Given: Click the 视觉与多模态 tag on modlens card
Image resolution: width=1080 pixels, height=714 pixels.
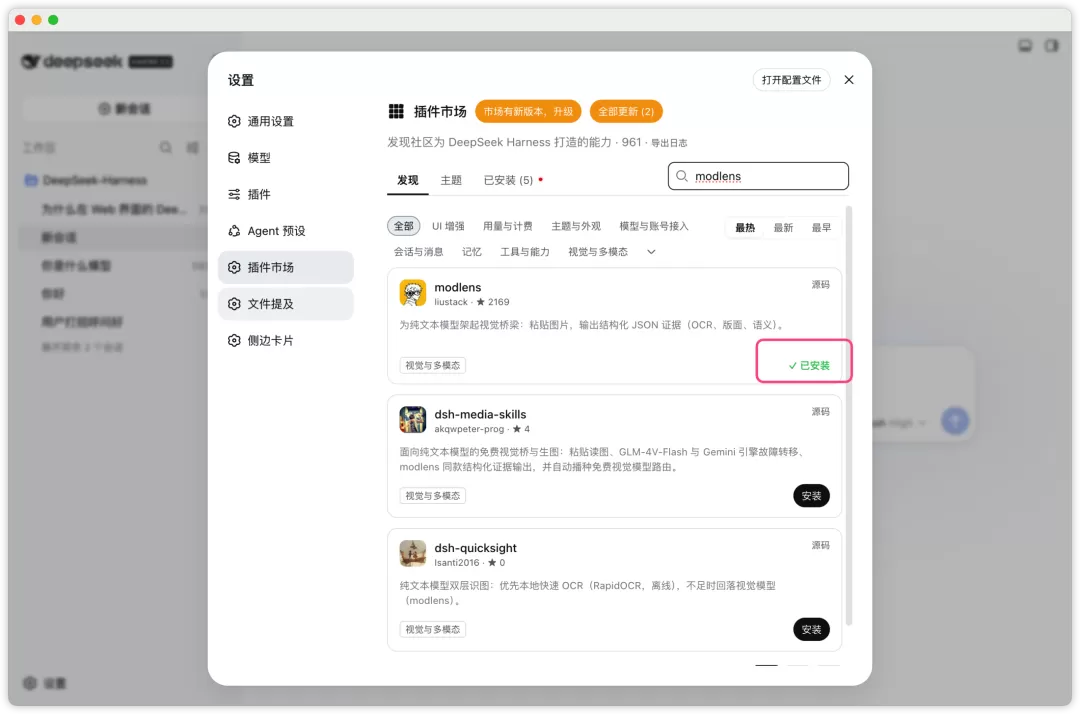Looking at the screenshot, I should click(433, 366).
